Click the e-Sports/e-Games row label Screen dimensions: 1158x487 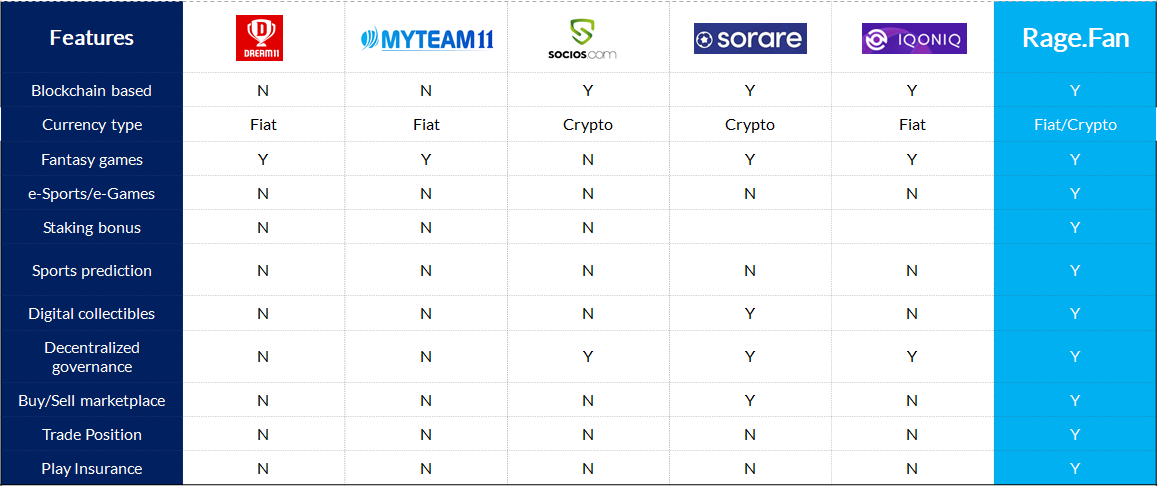(92, 194)
